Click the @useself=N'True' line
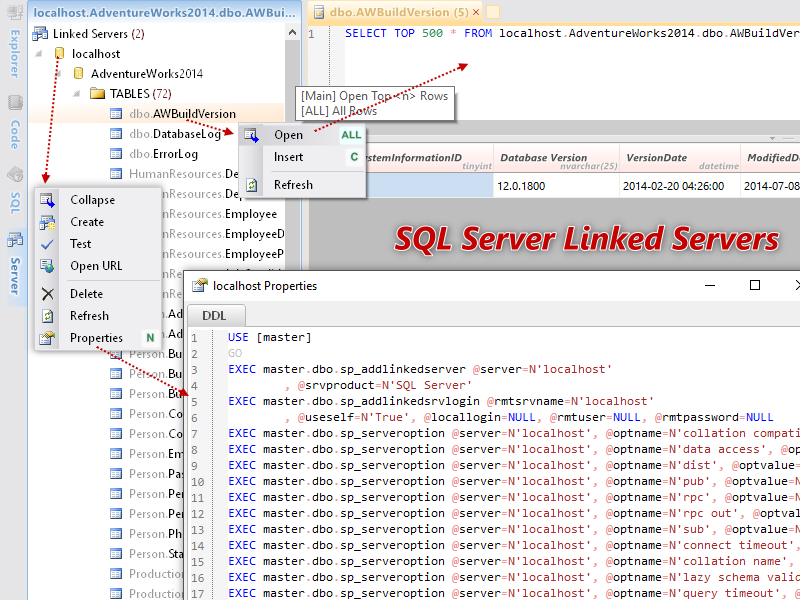 coord(529,417)
